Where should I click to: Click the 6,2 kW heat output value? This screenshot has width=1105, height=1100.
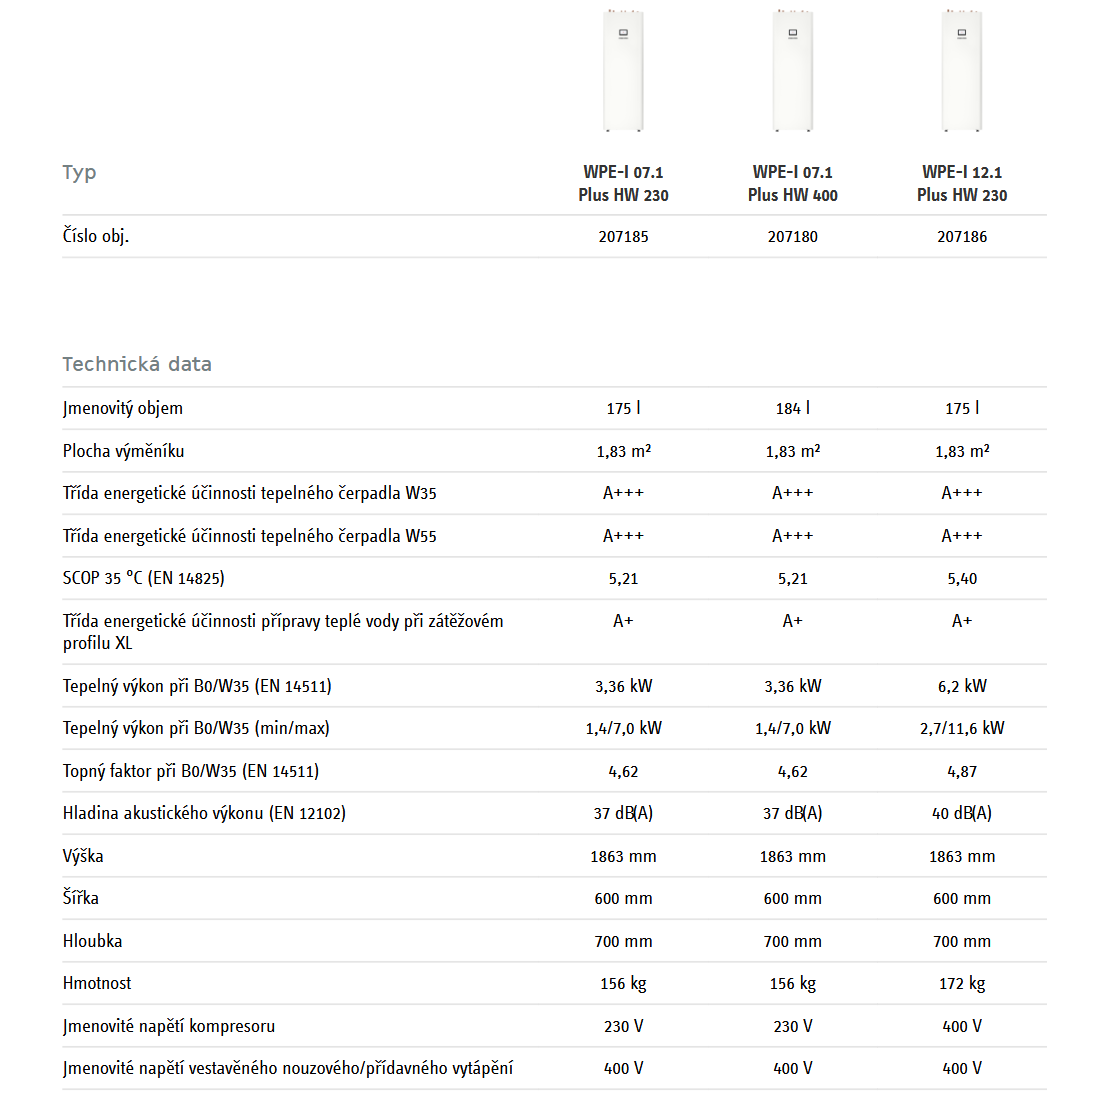point(962,686)
